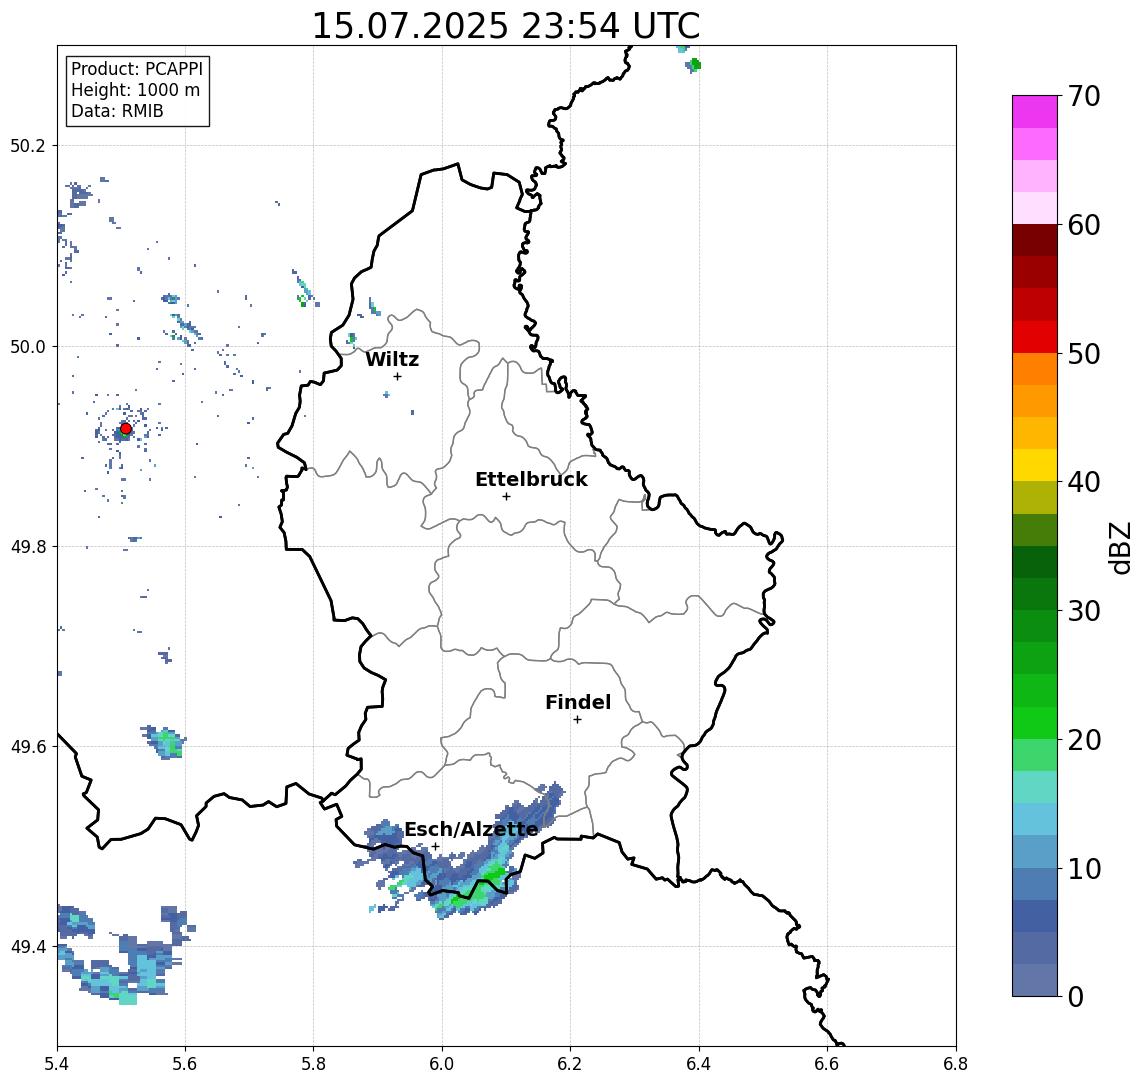Viewport: 1145px width, 1084px height.
Task: Click the colorbar tick label 30
Action: [1084, 611]
